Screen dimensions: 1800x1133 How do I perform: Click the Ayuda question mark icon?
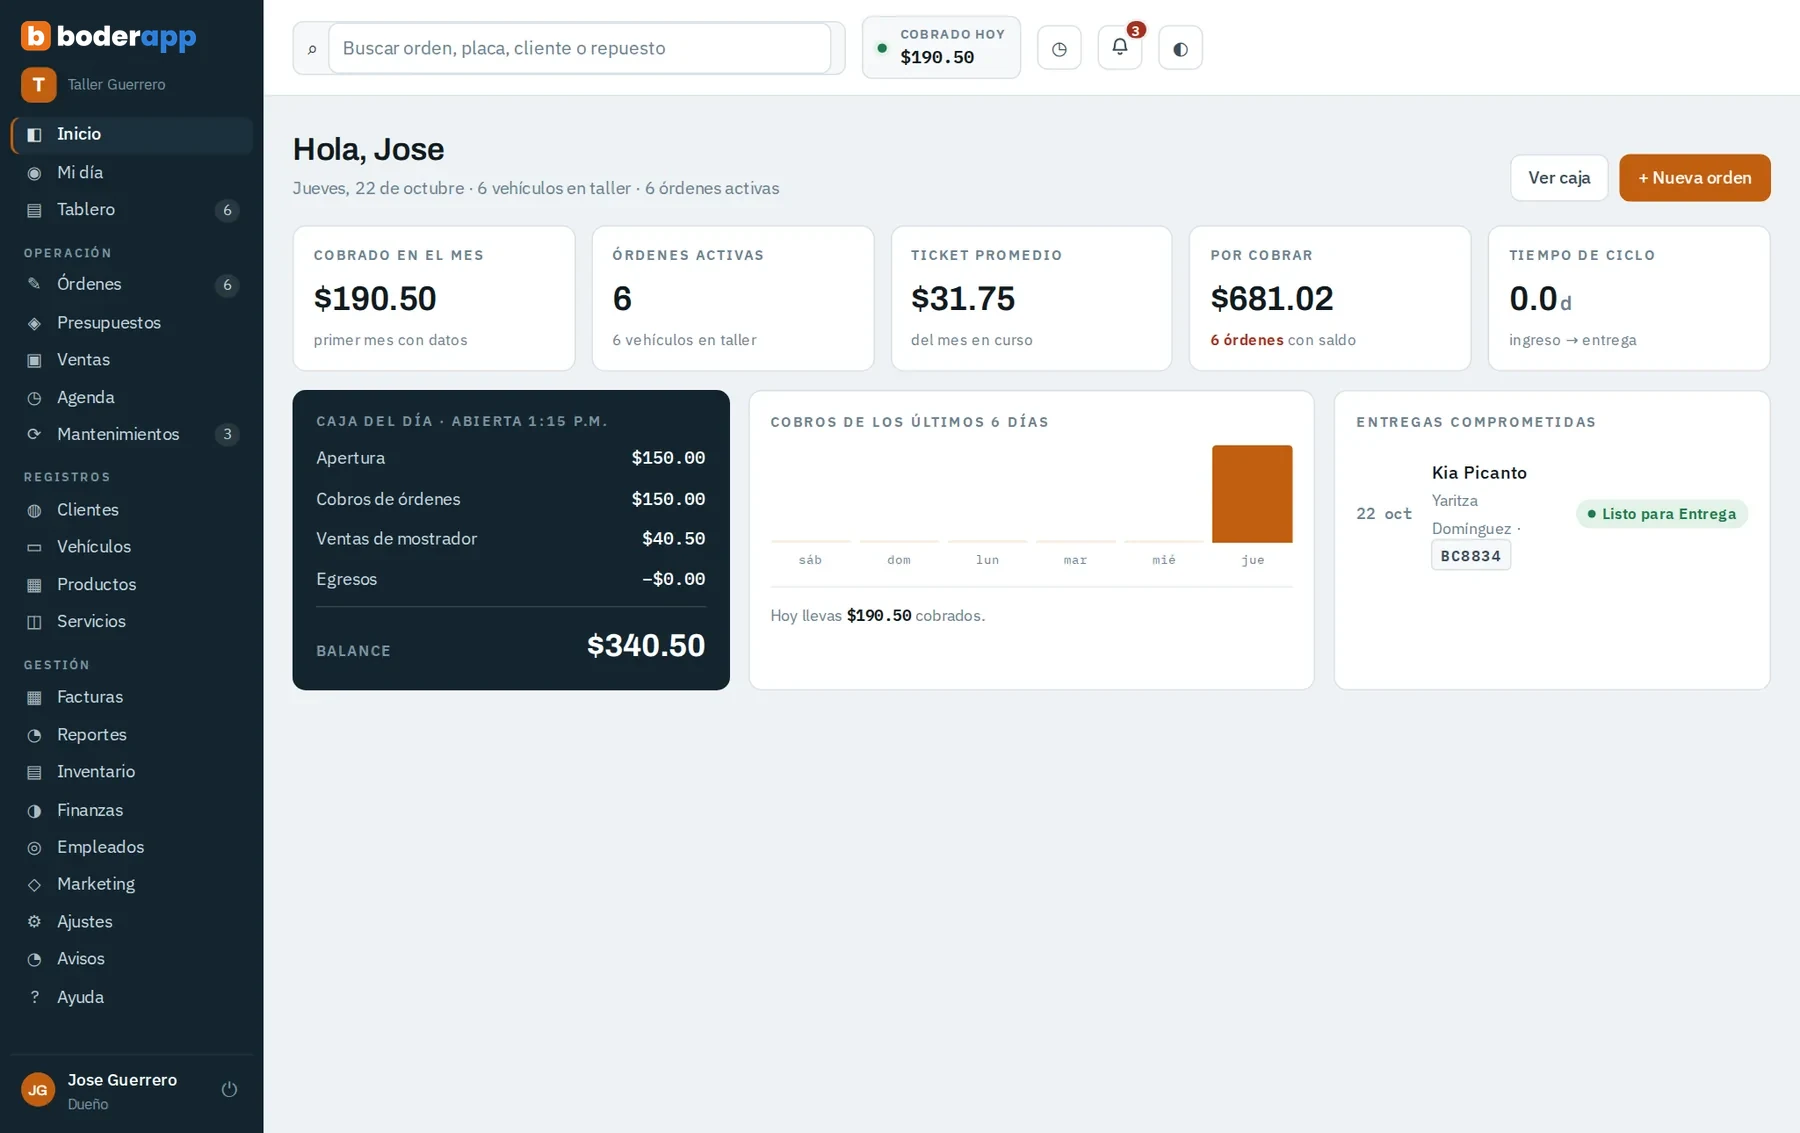click(x=34, y=997)
